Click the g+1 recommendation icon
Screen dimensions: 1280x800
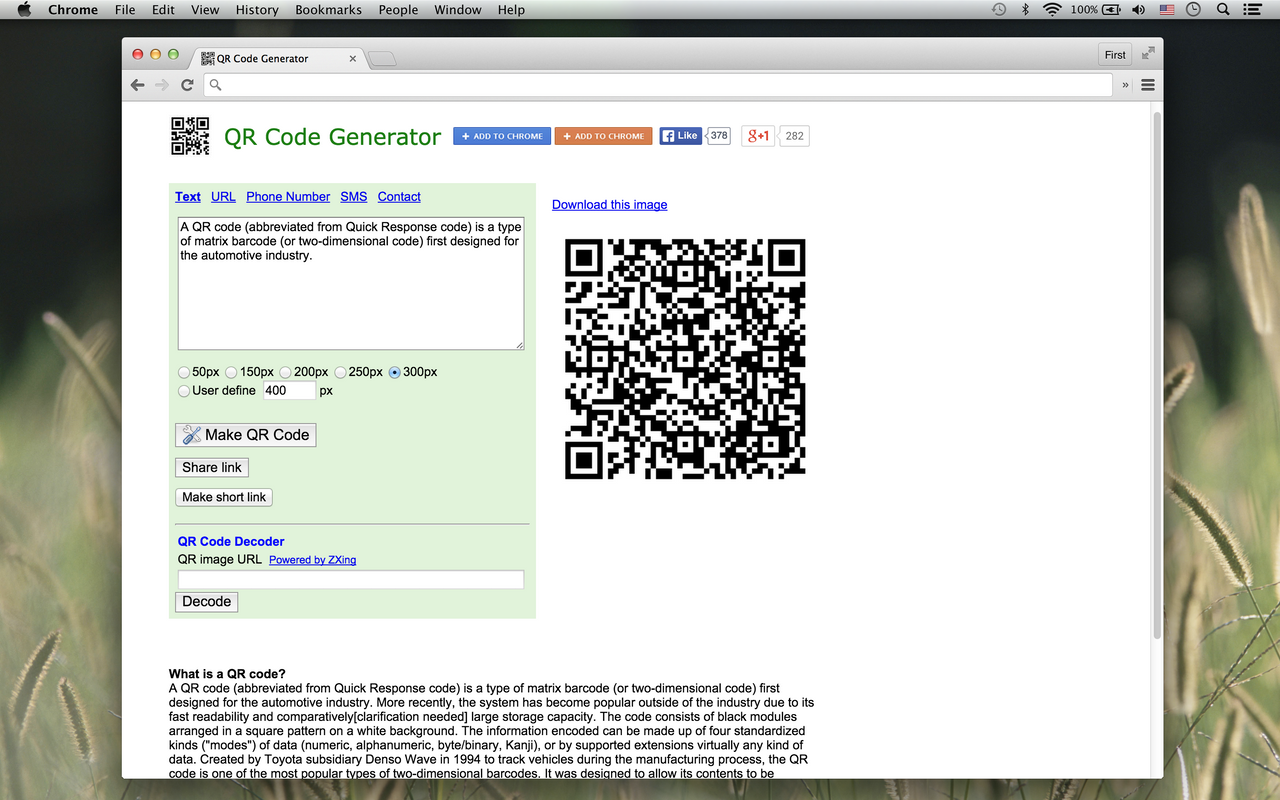(x=757, y=135)
